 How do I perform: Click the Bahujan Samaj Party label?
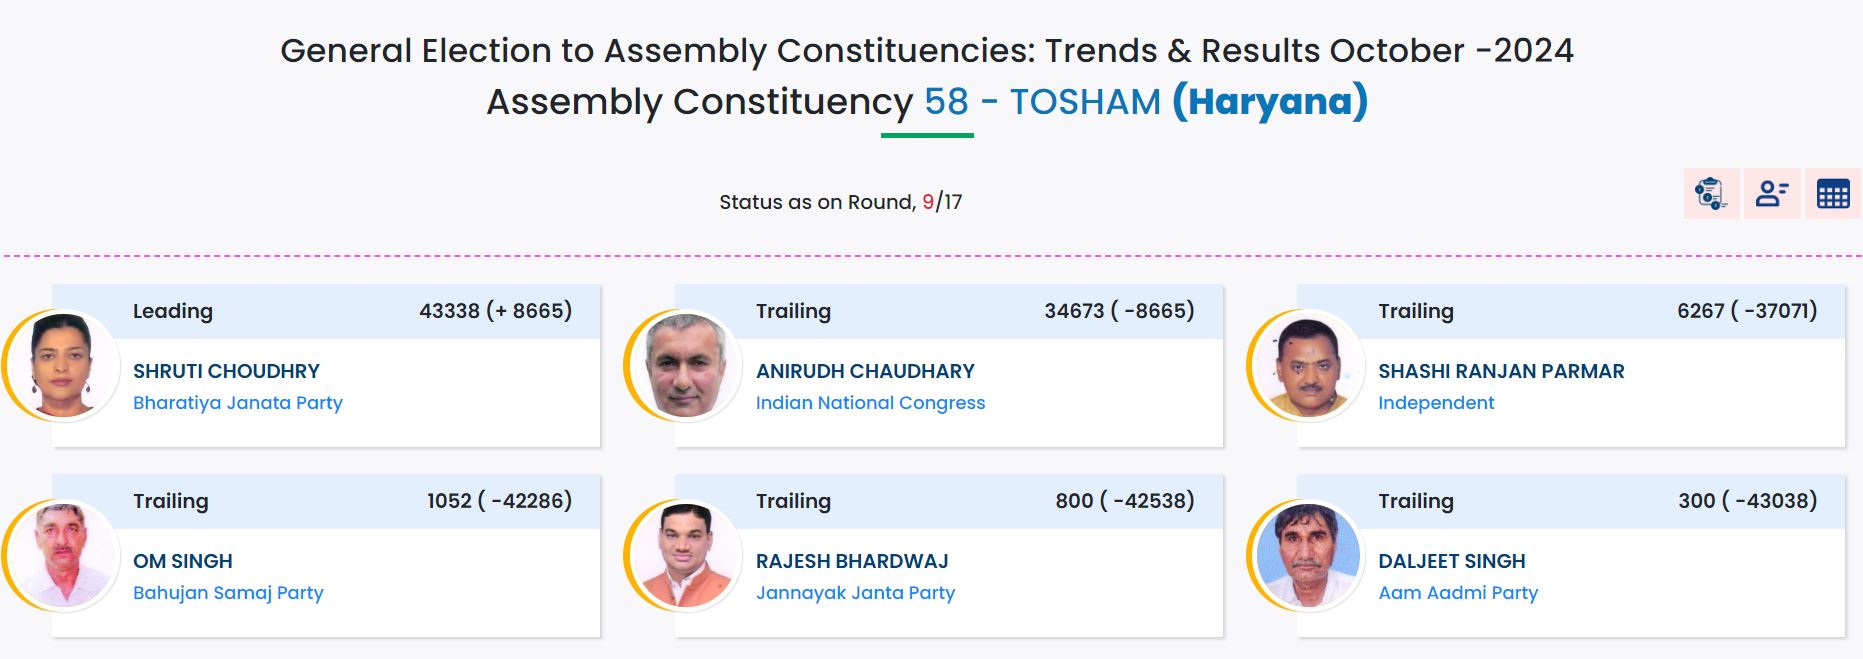228,593
